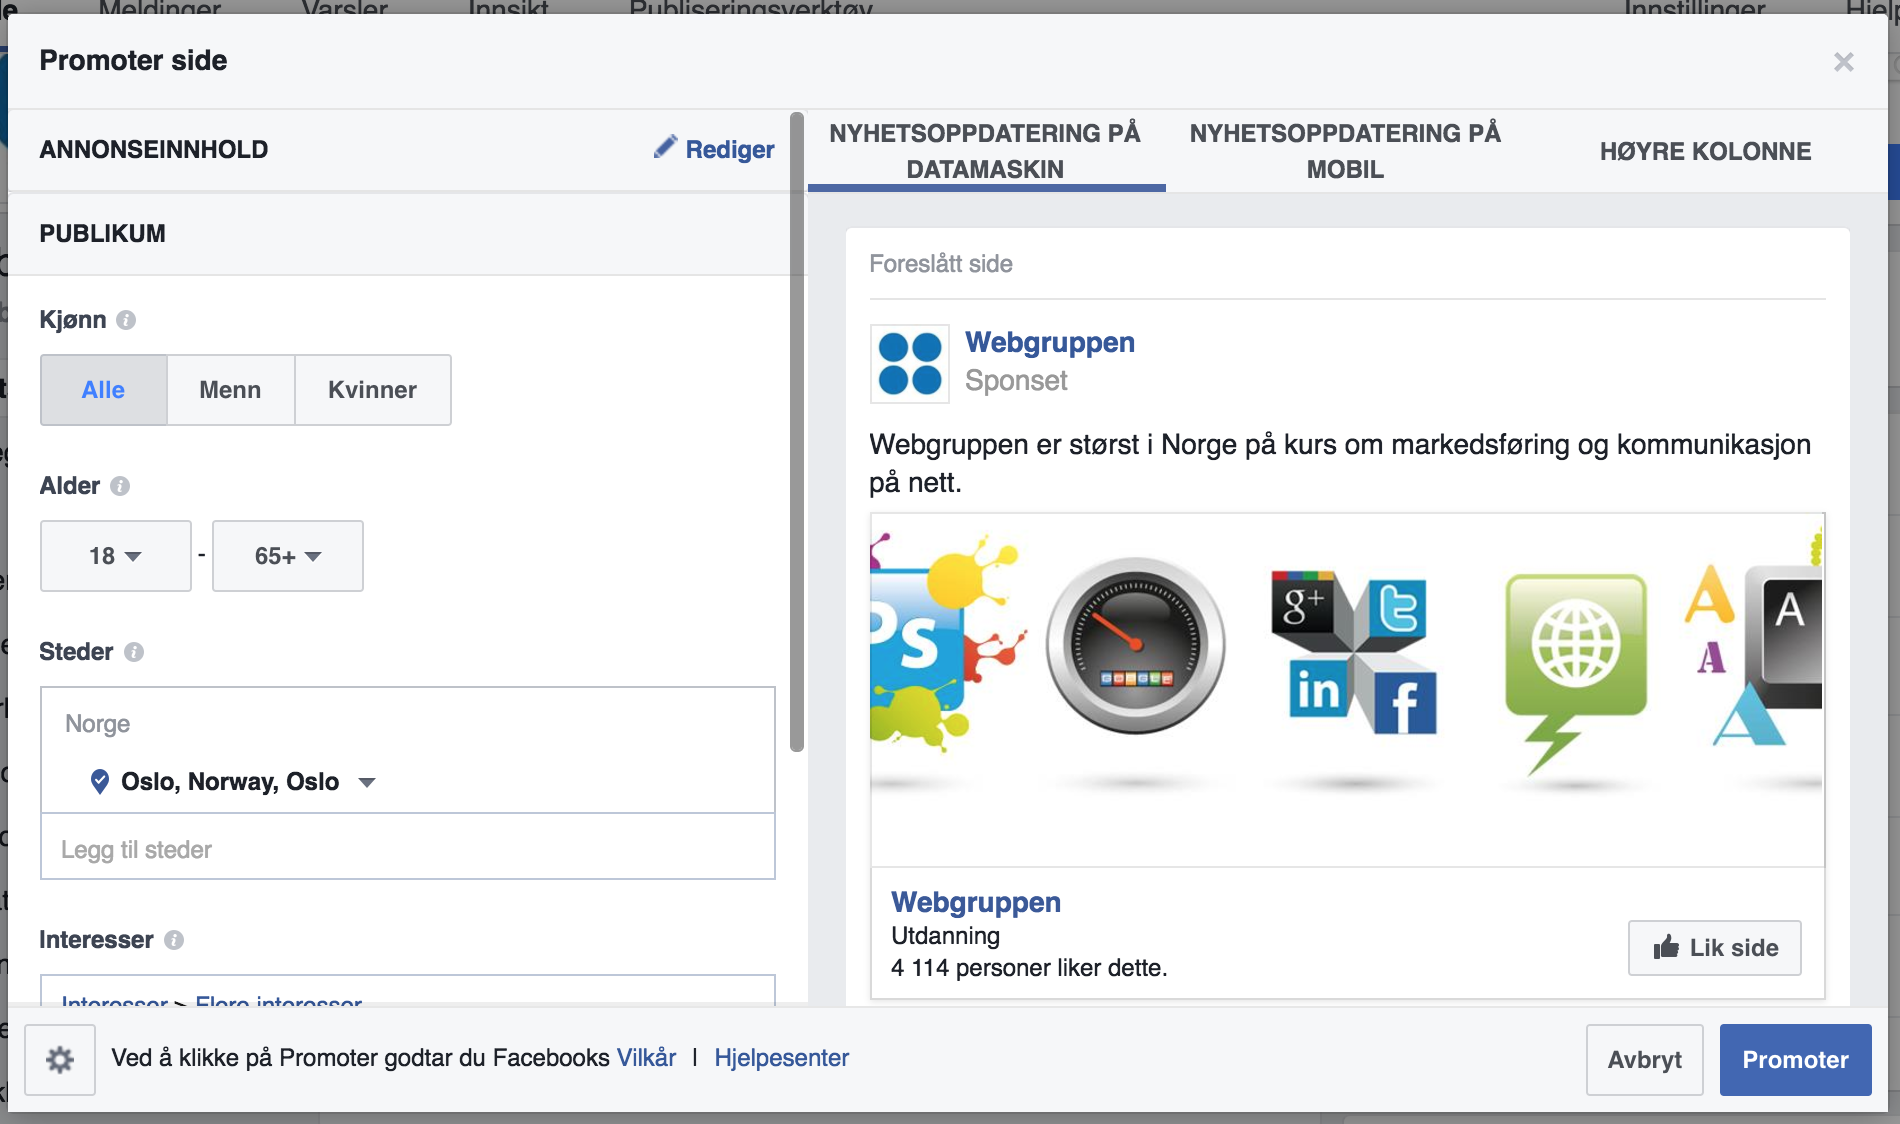The height and width of the screenshot is (1124, 1900).
Task: Click the Webgruppen link below ad image
Action: click(x=976, y=902)
